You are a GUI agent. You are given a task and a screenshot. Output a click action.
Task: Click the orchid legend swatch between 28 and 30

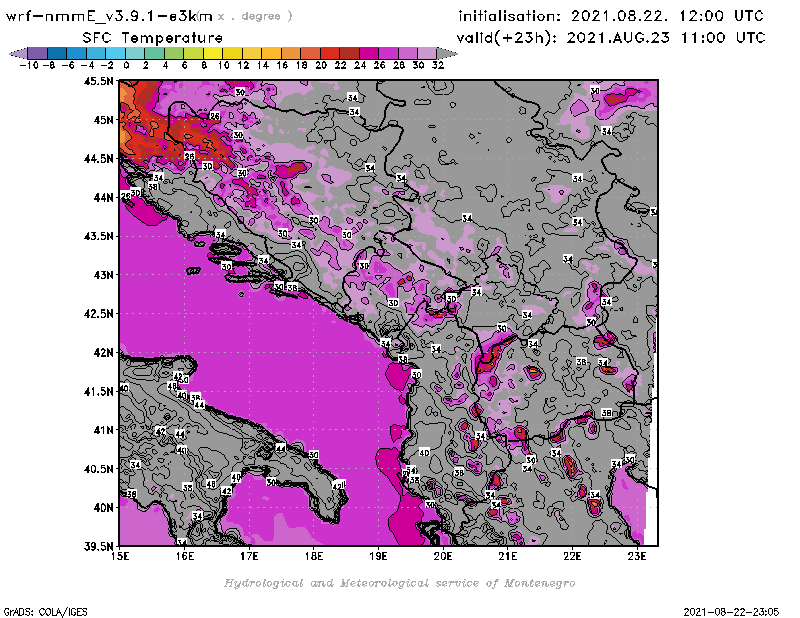click(x=407, y=53)
